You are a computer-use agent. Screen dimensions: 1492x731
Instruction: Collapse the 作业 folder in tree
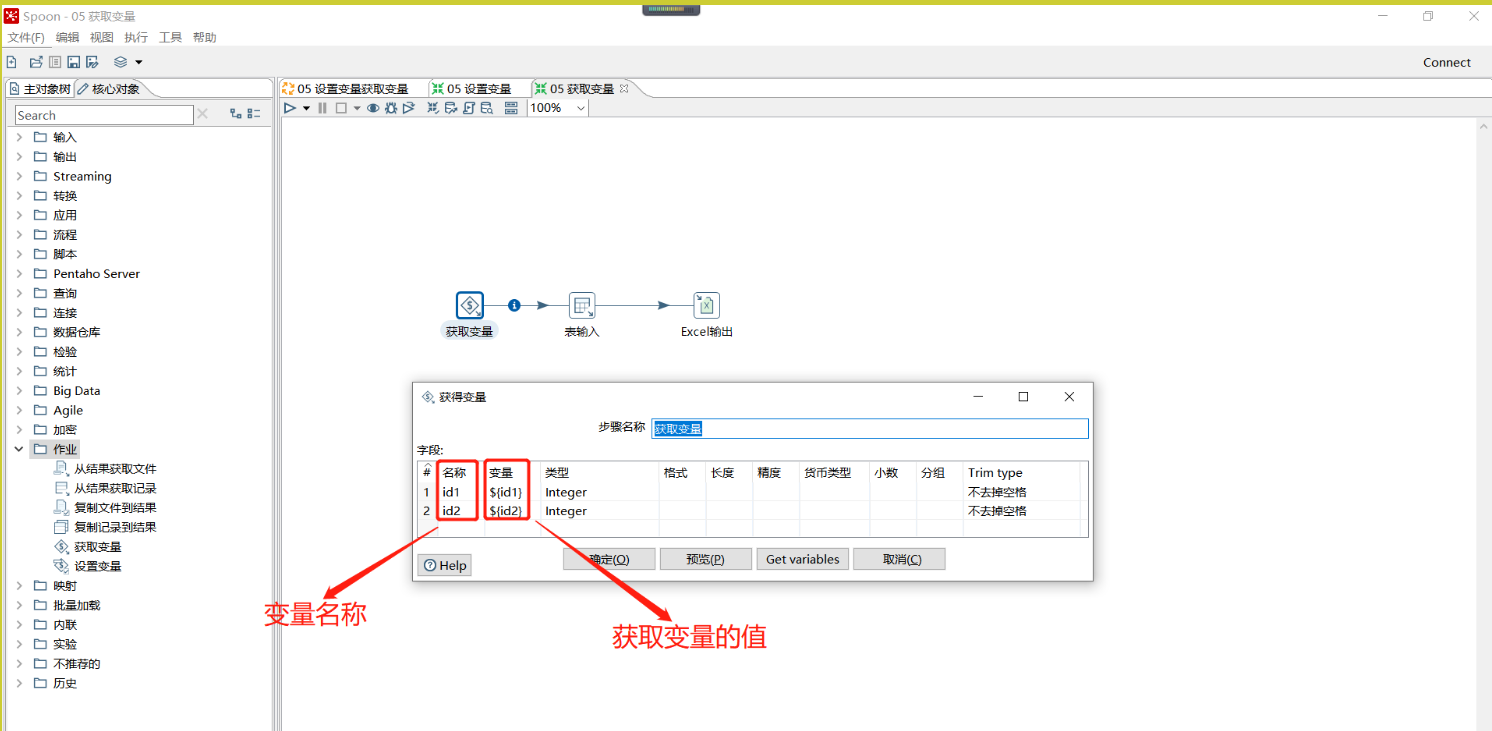[19, 449]
